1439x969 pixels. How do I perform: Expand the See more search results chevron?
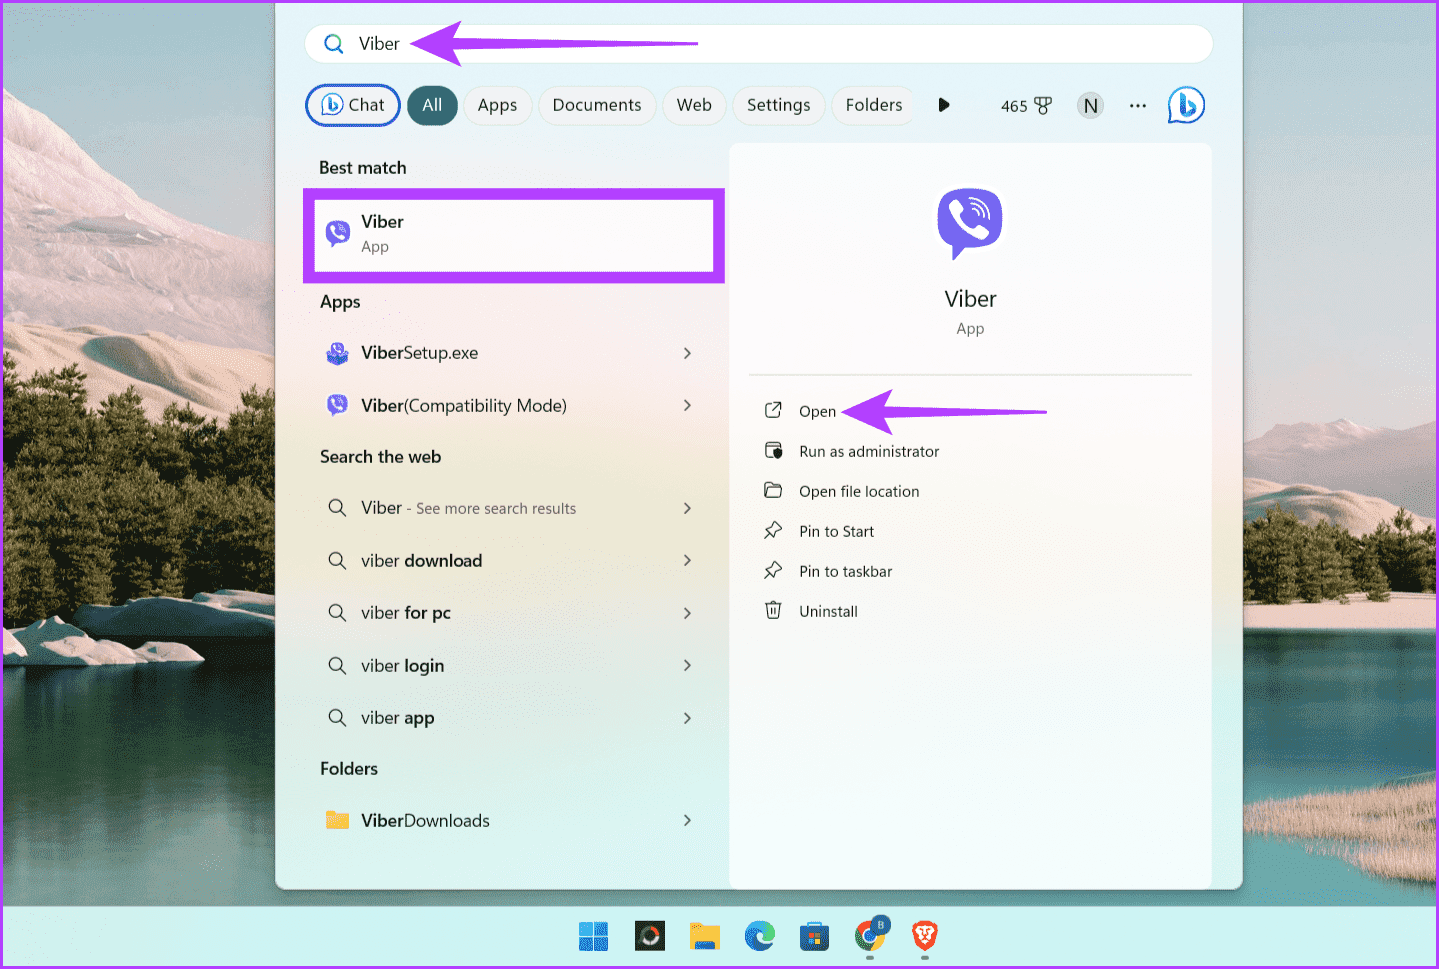(x=687, y=508)
